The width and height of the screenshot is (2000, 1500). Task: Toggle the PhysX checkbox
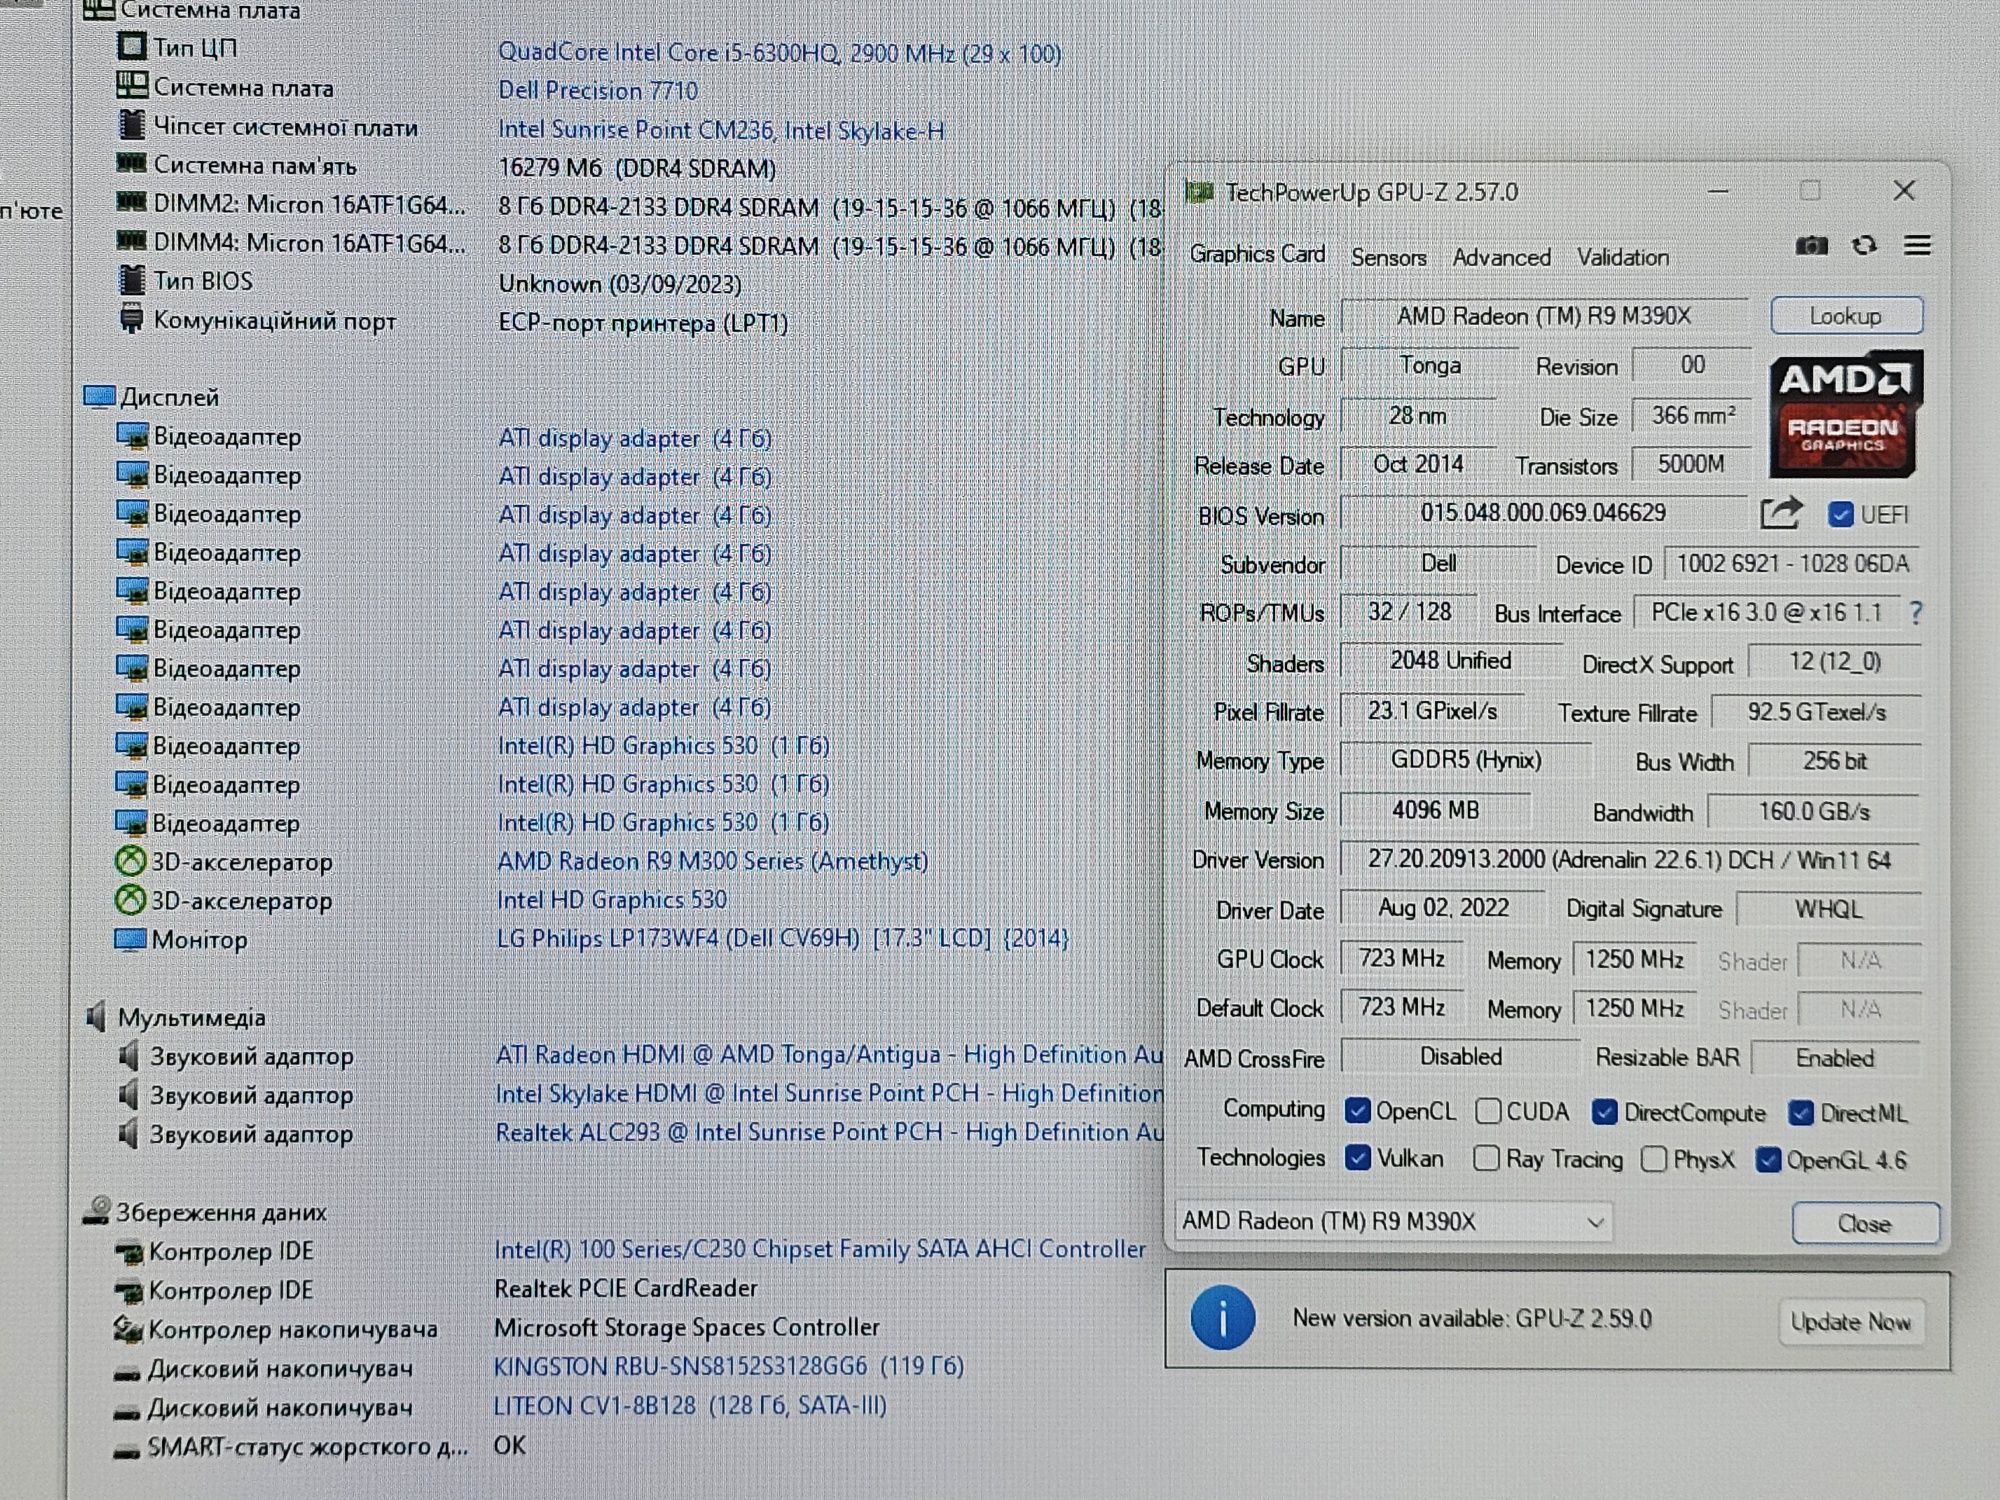(1654, 1159)
